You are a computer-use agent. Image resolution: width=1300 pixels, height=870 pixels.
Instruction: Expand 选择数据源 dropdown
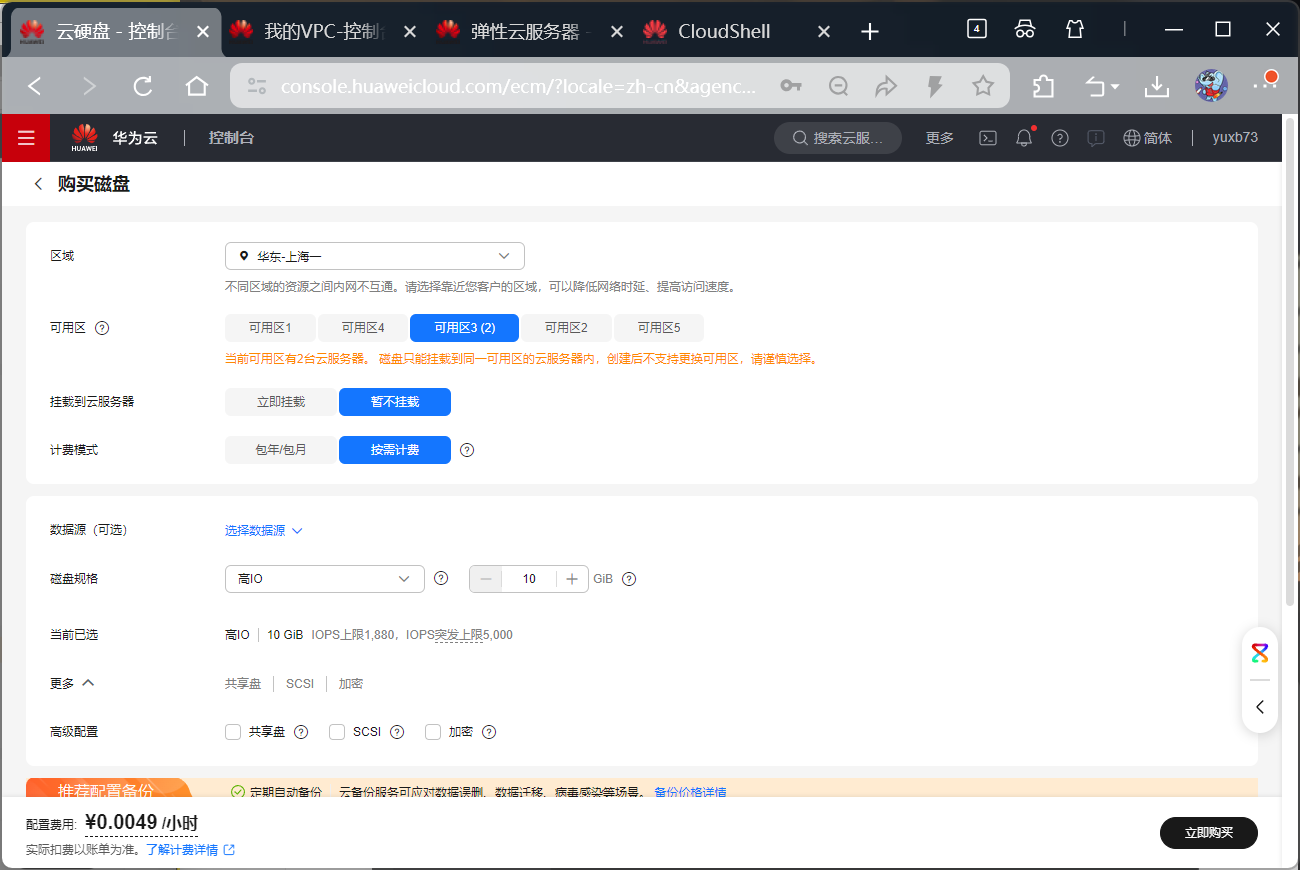point(264,531)
